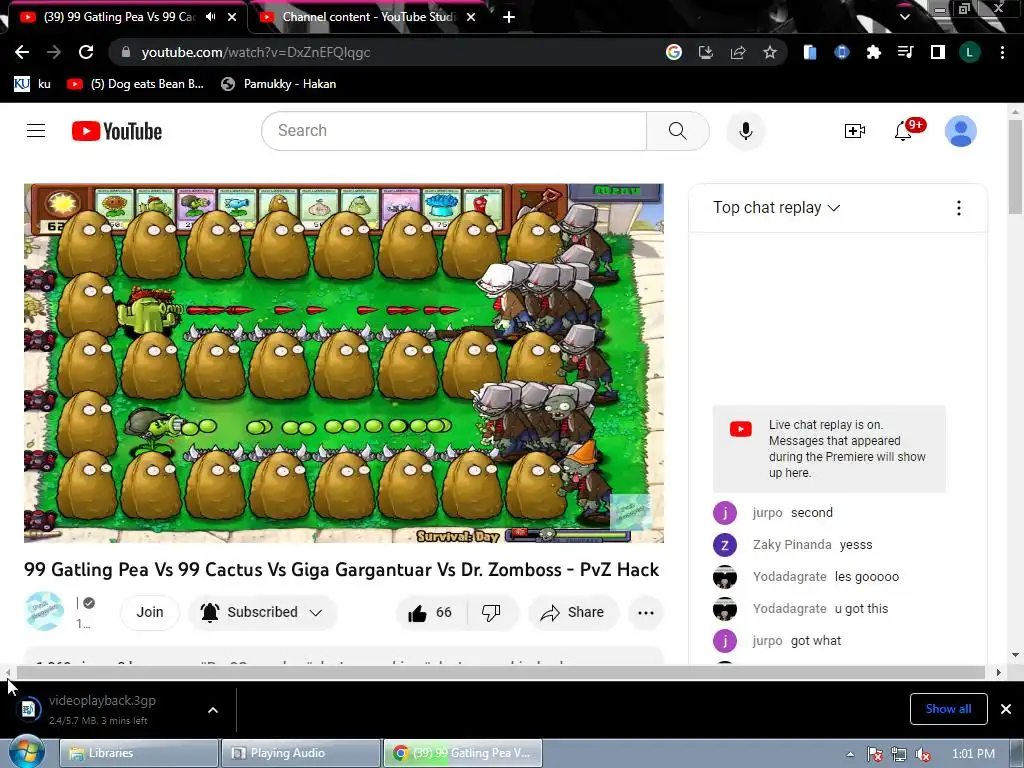Open the Create video icon
Image resolution: width=1024 pixels, height=768 pixels.
[855, 131]
